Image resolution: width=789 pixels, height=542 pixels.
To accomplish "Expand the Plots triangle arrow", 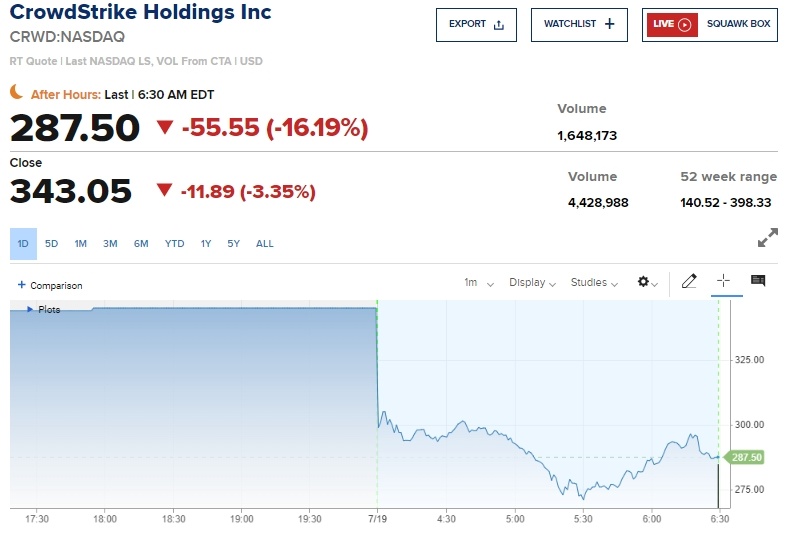I will (x=30, y=309).
